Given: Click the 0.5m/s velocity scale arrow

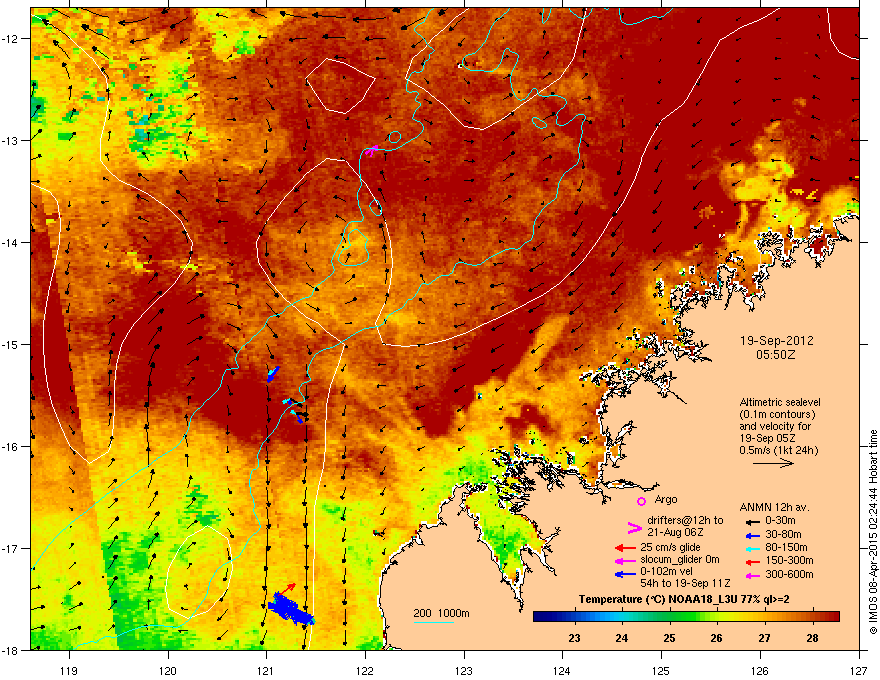Looking at the screenshot, I should click(x=773, y=463).
